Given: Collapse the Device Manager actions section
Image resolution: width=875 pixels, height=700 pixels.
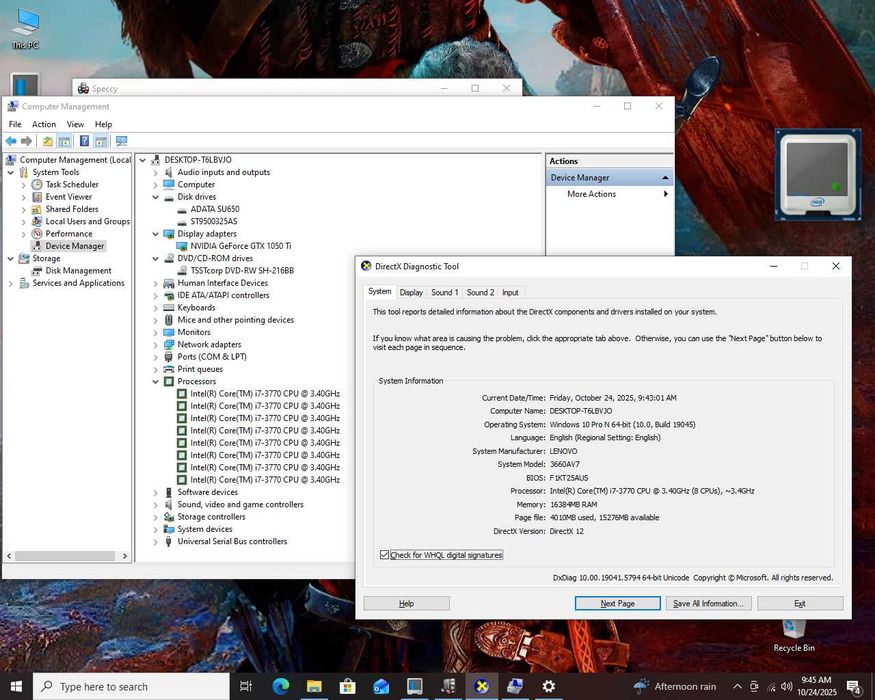Looking at the screenshot, I should pos(664,178).
